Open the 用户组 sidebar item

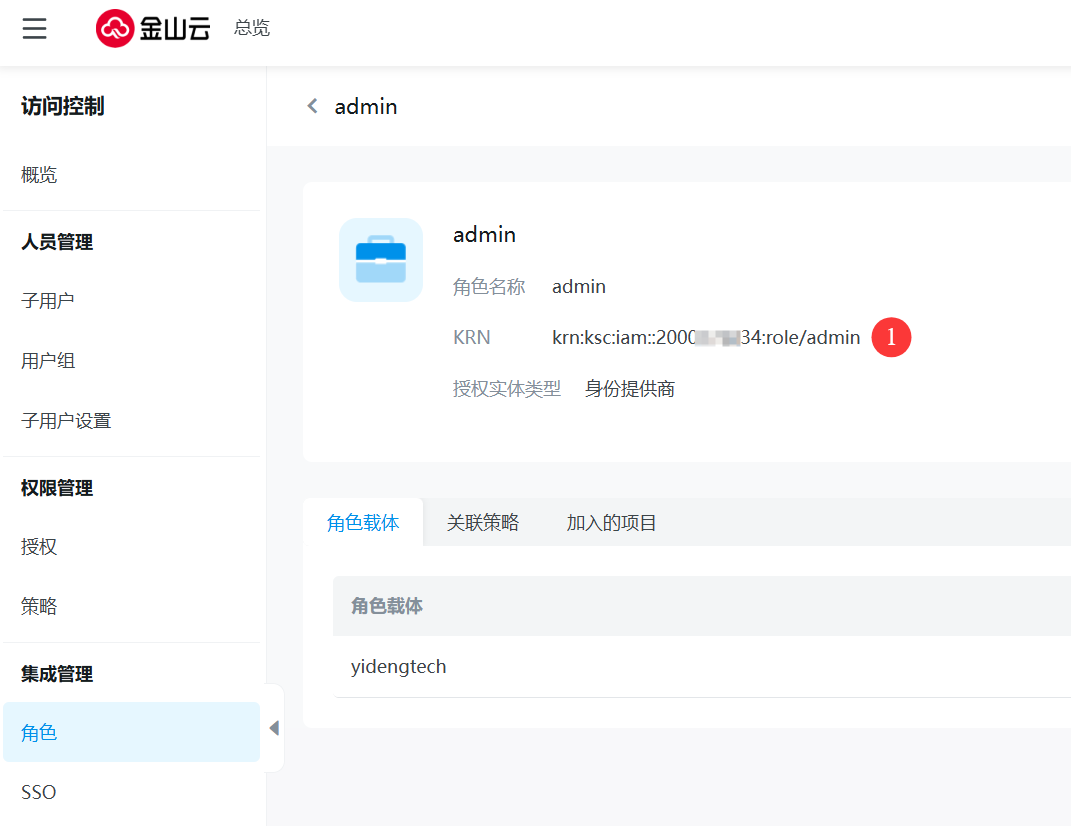[x=48, y=361]
